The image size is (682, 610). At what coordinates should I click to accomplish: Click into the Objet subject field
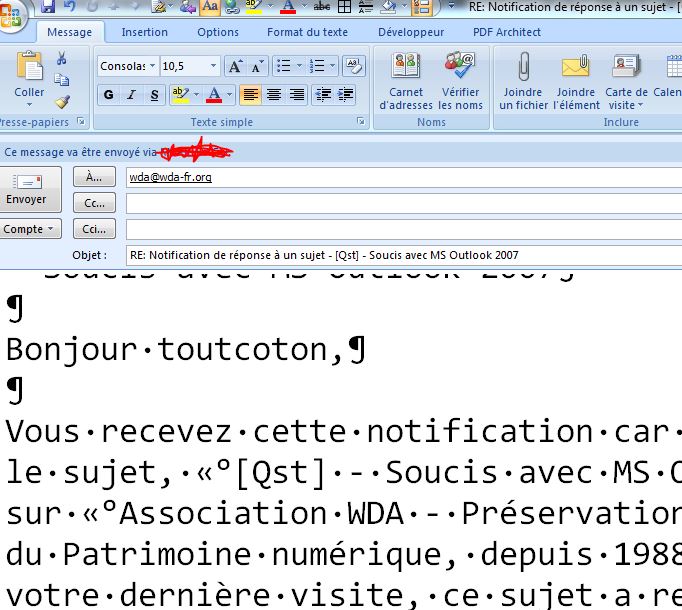pyautogui.click(x=400, y=255)
